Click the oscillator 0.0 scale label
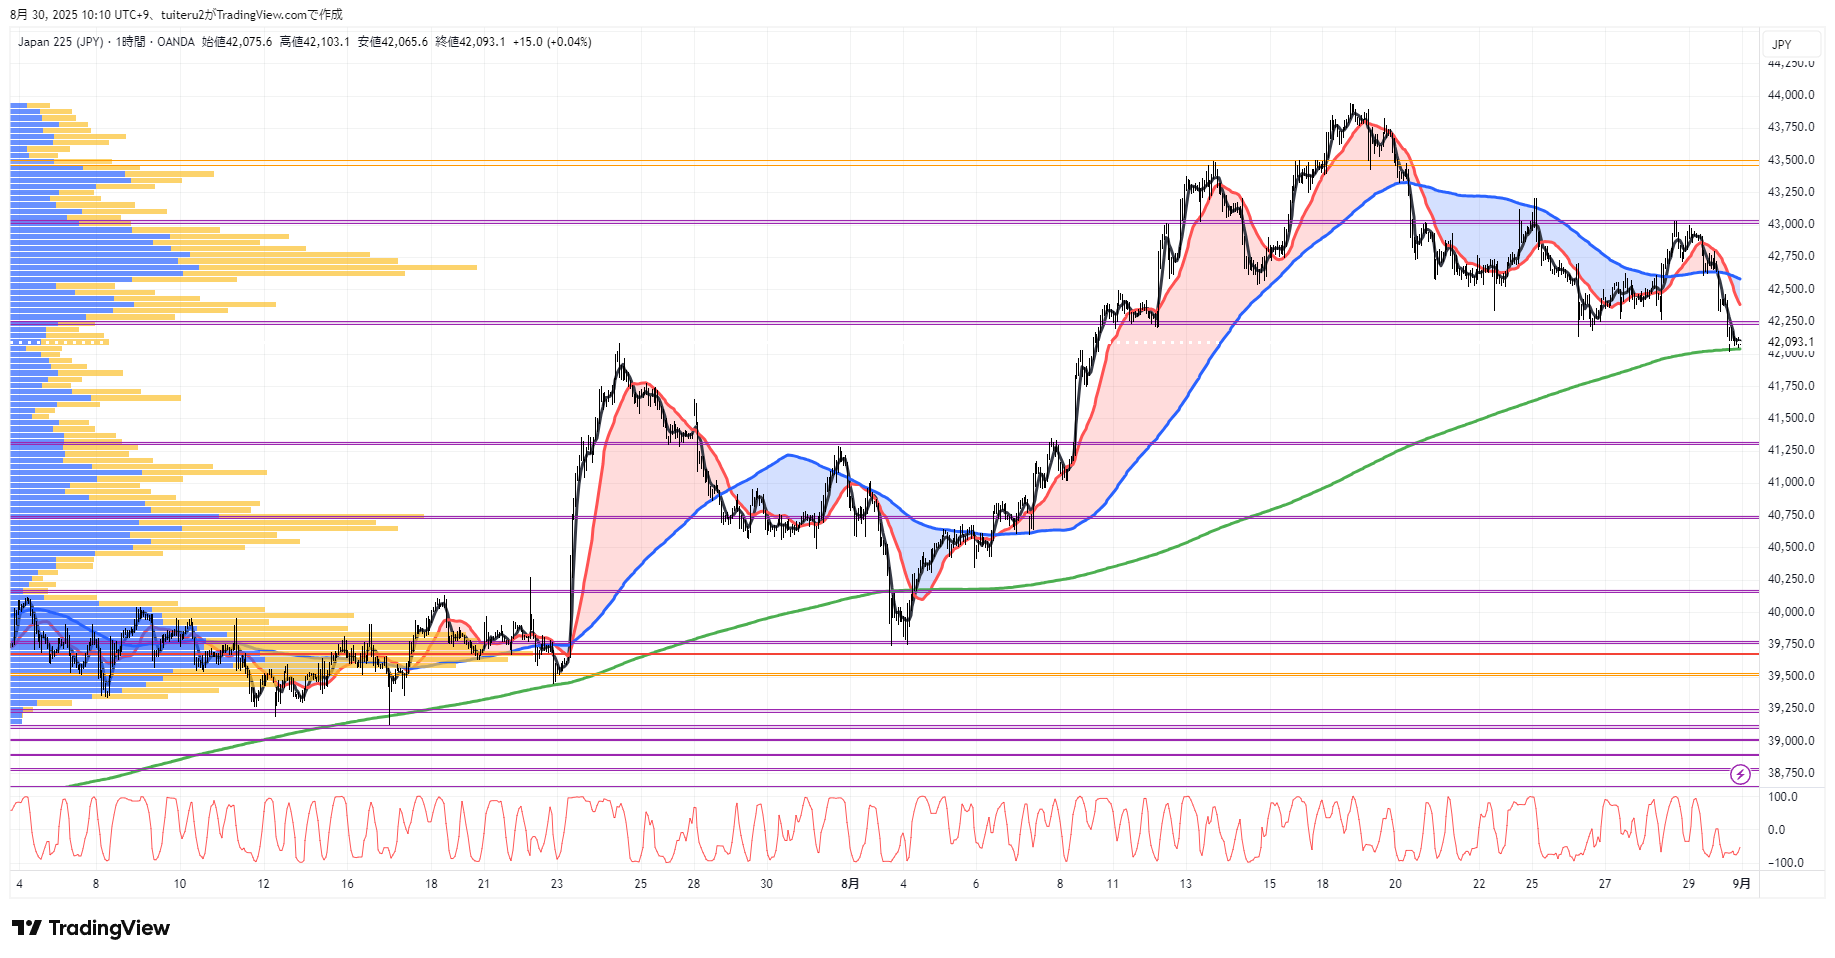1835x958 pixels. (1776, 830)
